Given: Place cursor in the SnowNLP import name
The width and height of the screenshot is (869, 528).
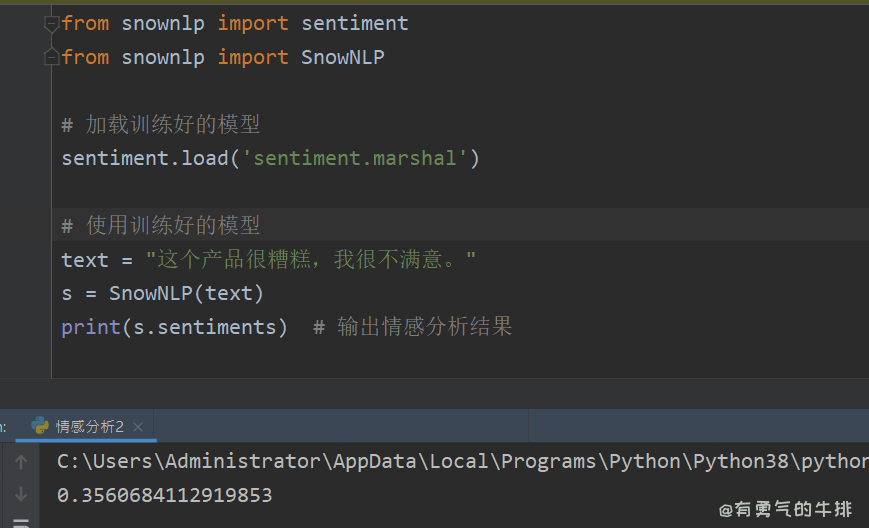Looking at the screenshot, I should click(x=342, y=57).
